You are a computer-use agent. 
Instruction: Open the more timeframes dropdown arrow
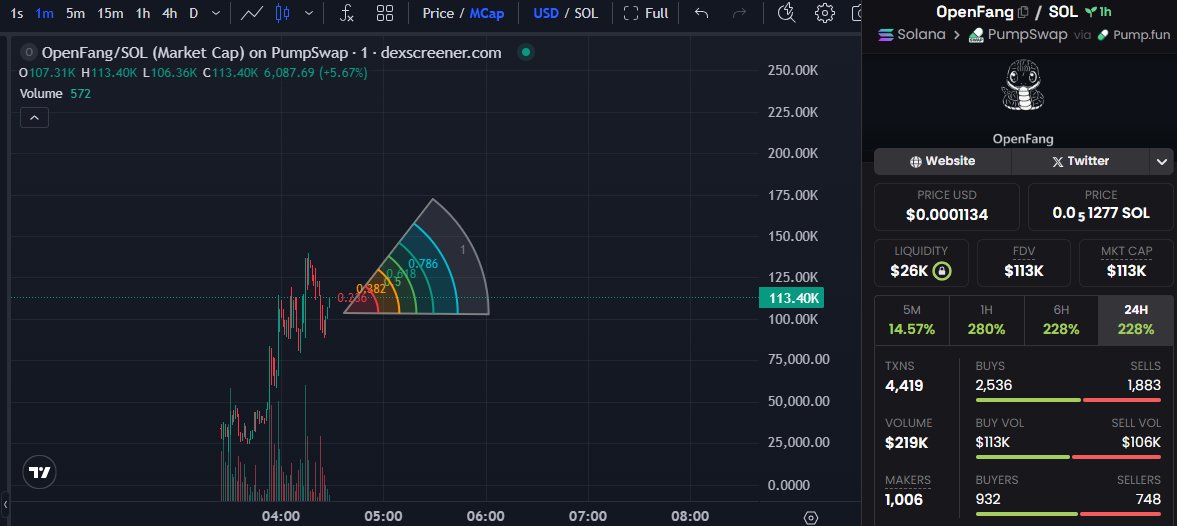tap(216, 13)
